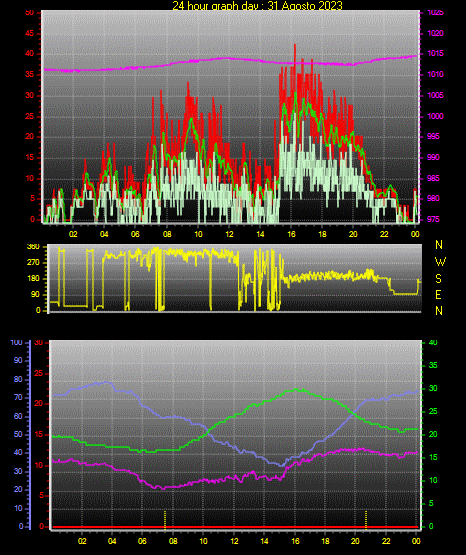Screen dimensions: 466x555
Task: Click the second yellow dotted sunset marker
Action: pos(366,519)
